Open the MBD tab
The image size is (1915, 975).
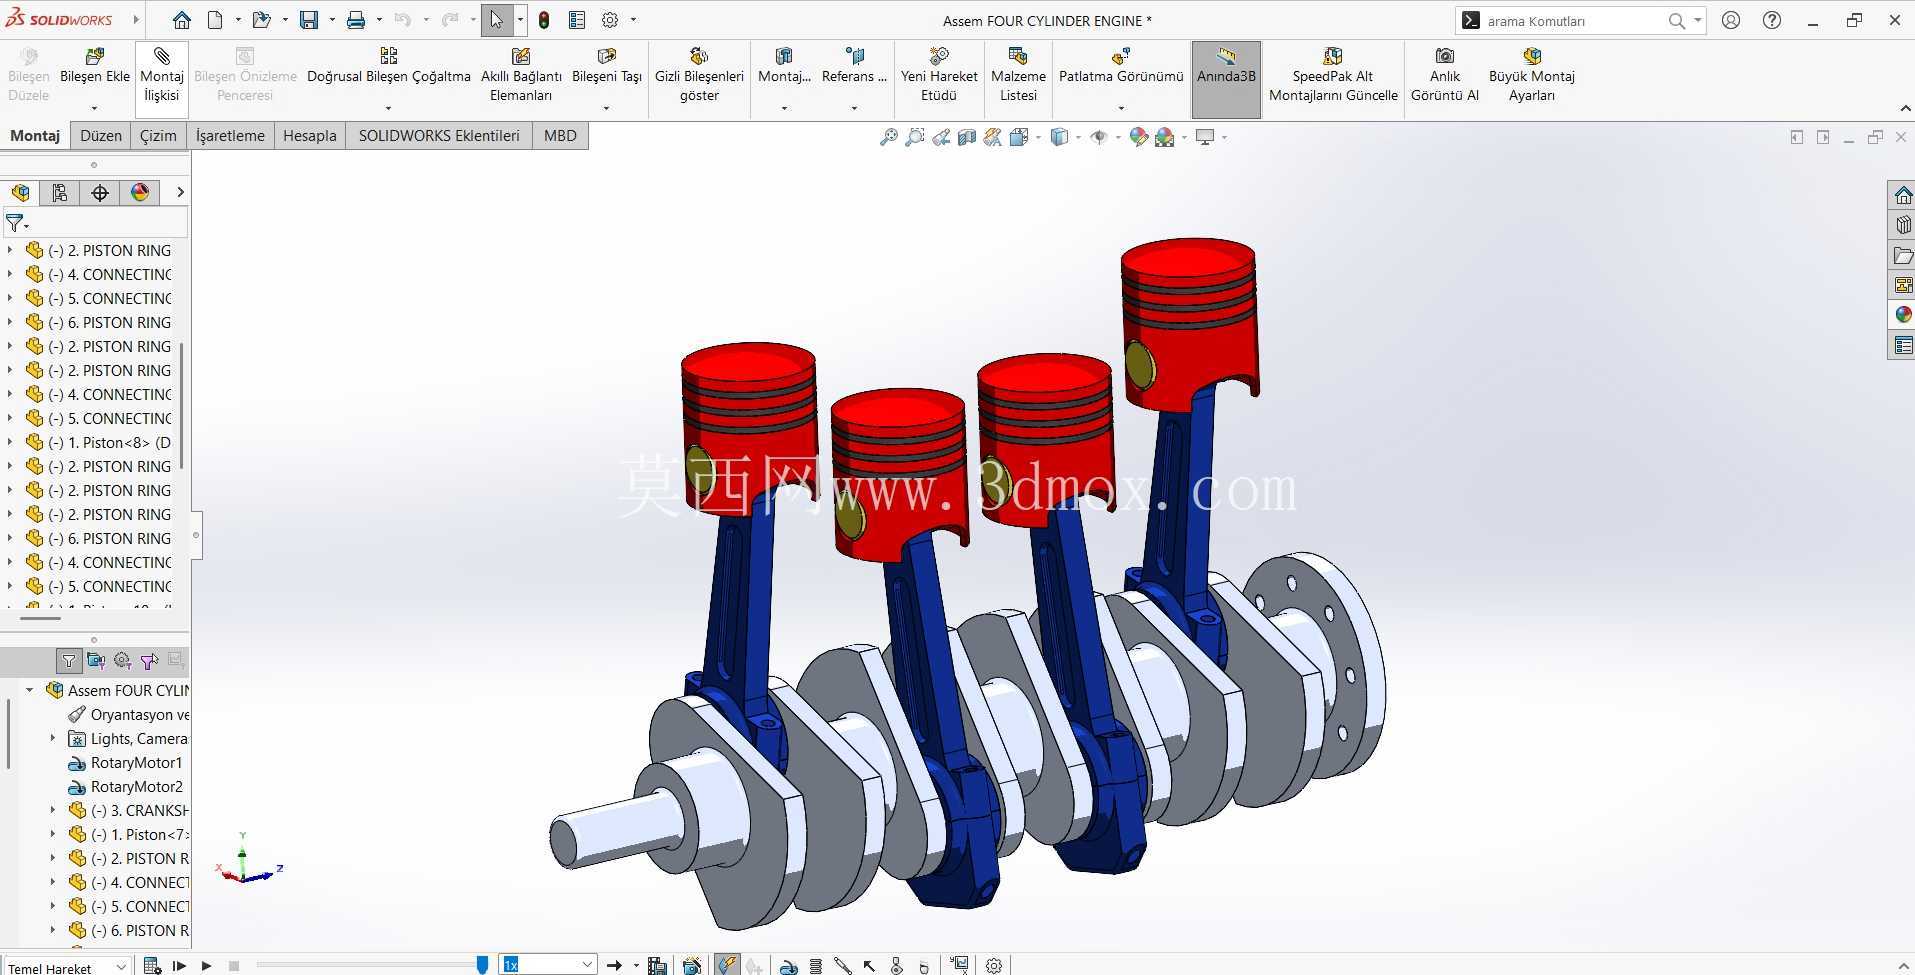[x=560, y=136]
